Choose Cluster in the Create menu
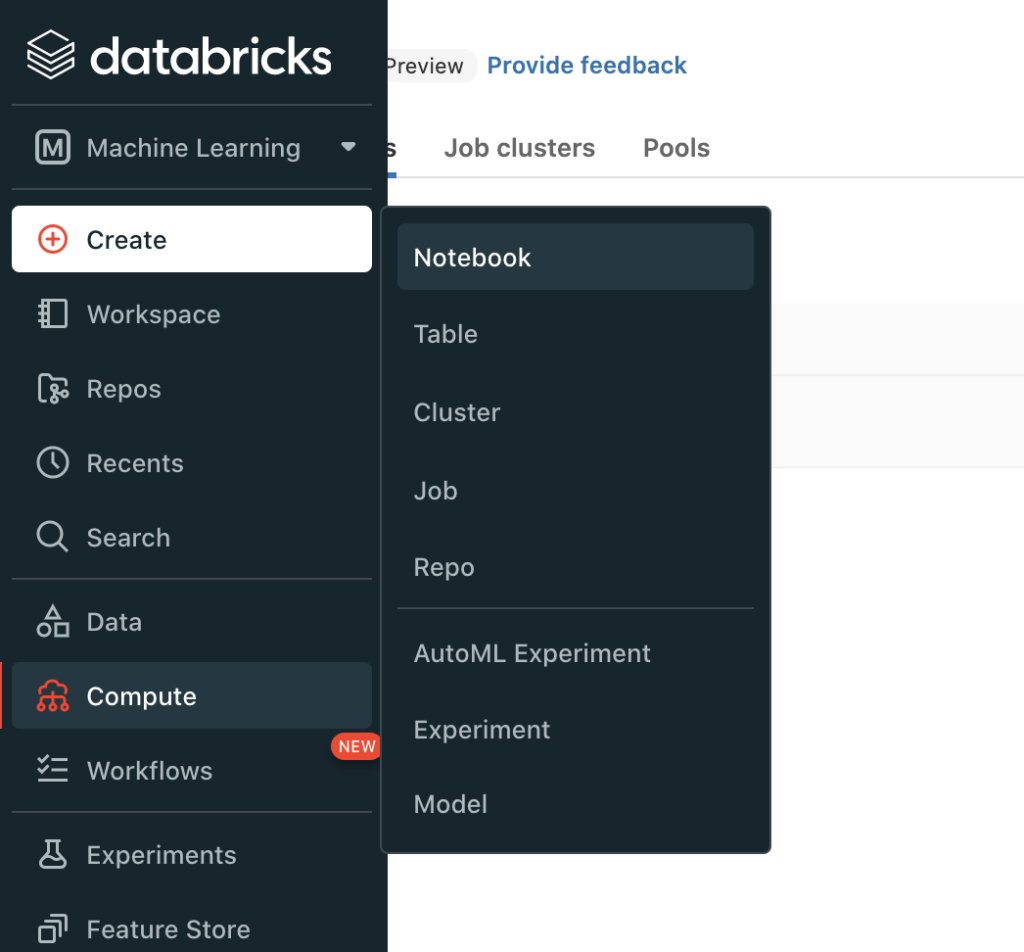The height and width of the screenshot is (952, 1024). coord(457,412)
